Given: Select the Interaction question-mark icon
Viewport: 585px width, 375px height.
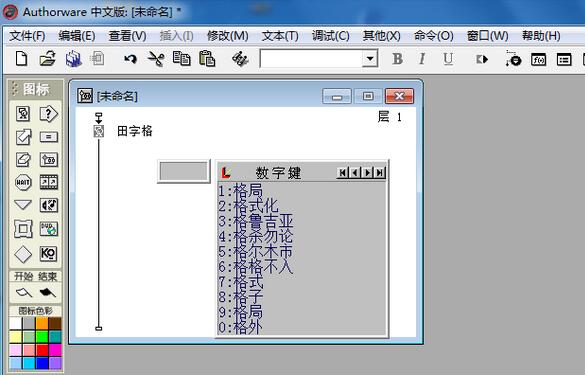Looking at the screenshot, I should 49,114.
